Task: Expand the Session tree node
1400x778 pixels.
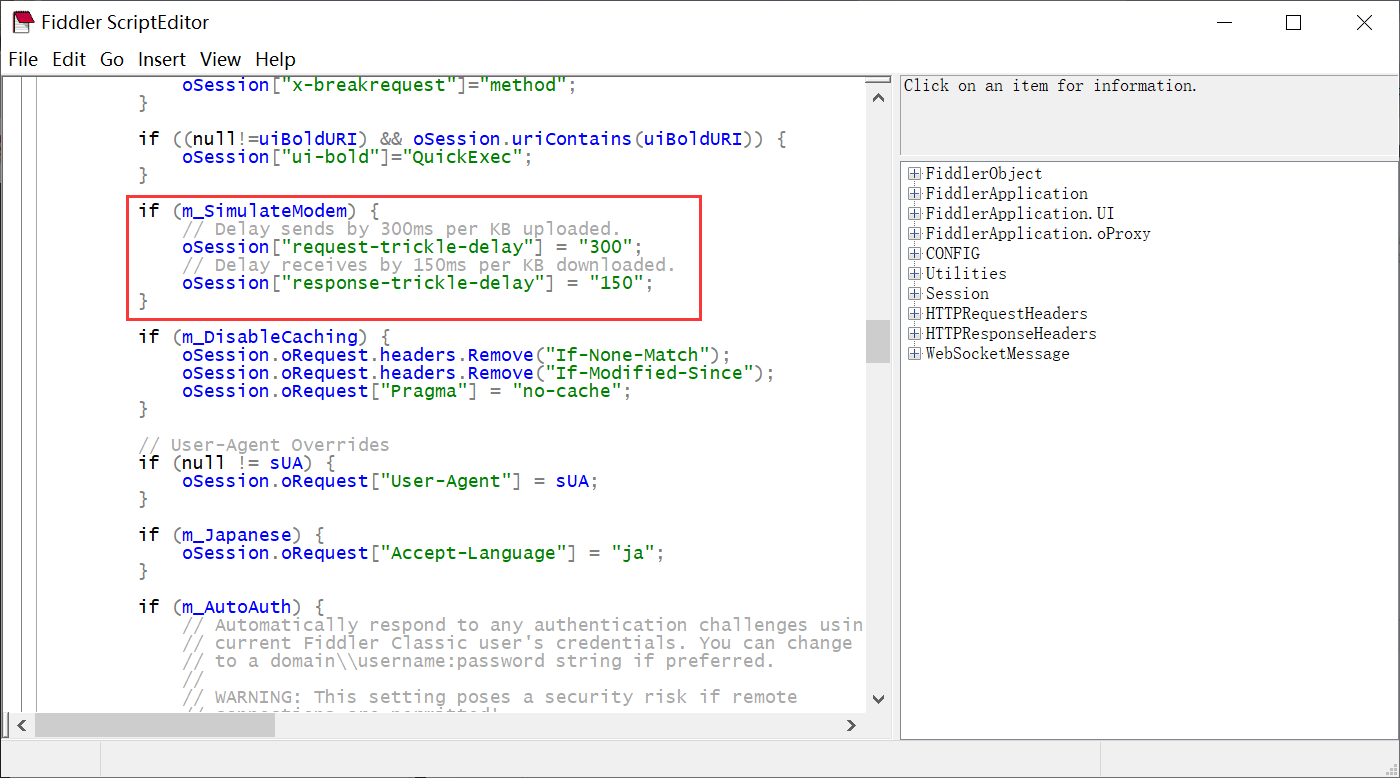Action: tap(914, 294)
